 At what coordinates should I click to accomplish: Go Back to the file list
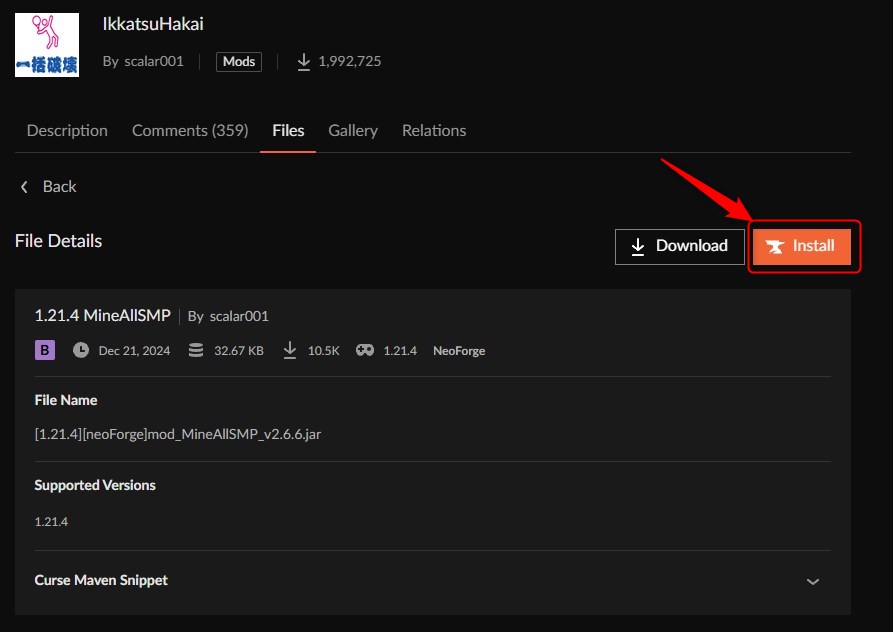click(x=59, y=187)
